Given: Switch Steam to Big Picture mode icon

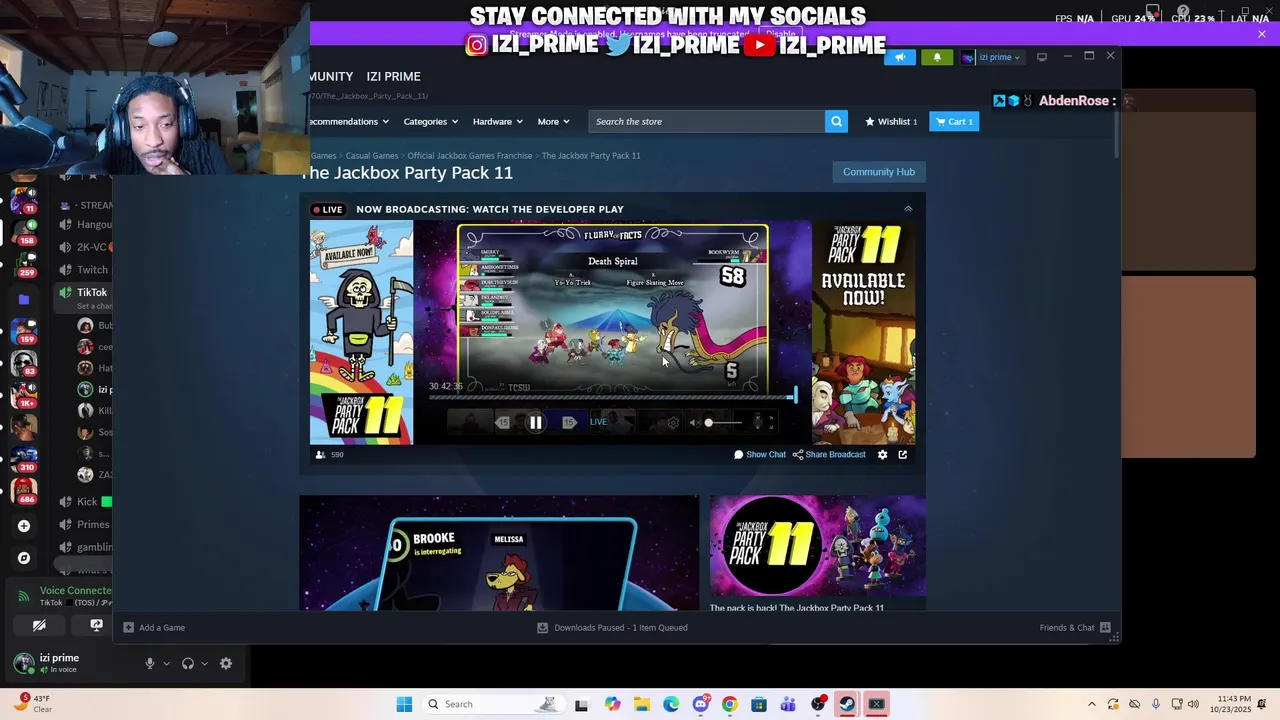Looking at the screenshot, I should 1042,57.
